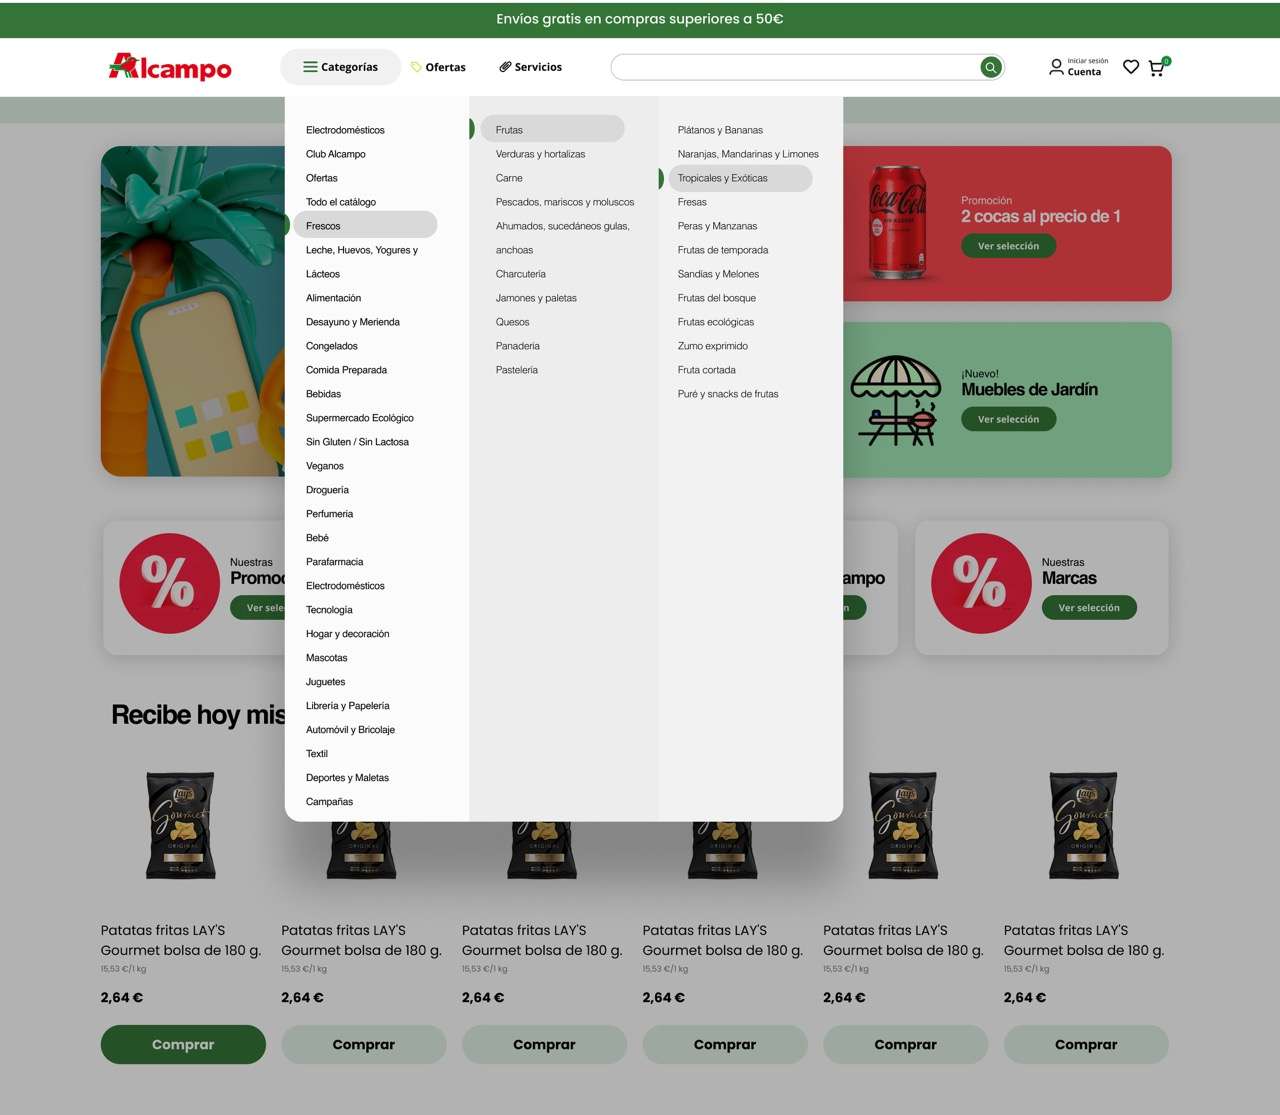Click Ver selección on Coca-Cola promo
The height and width of the screenshot is (1115, 1280).
tap(1008, 246)
